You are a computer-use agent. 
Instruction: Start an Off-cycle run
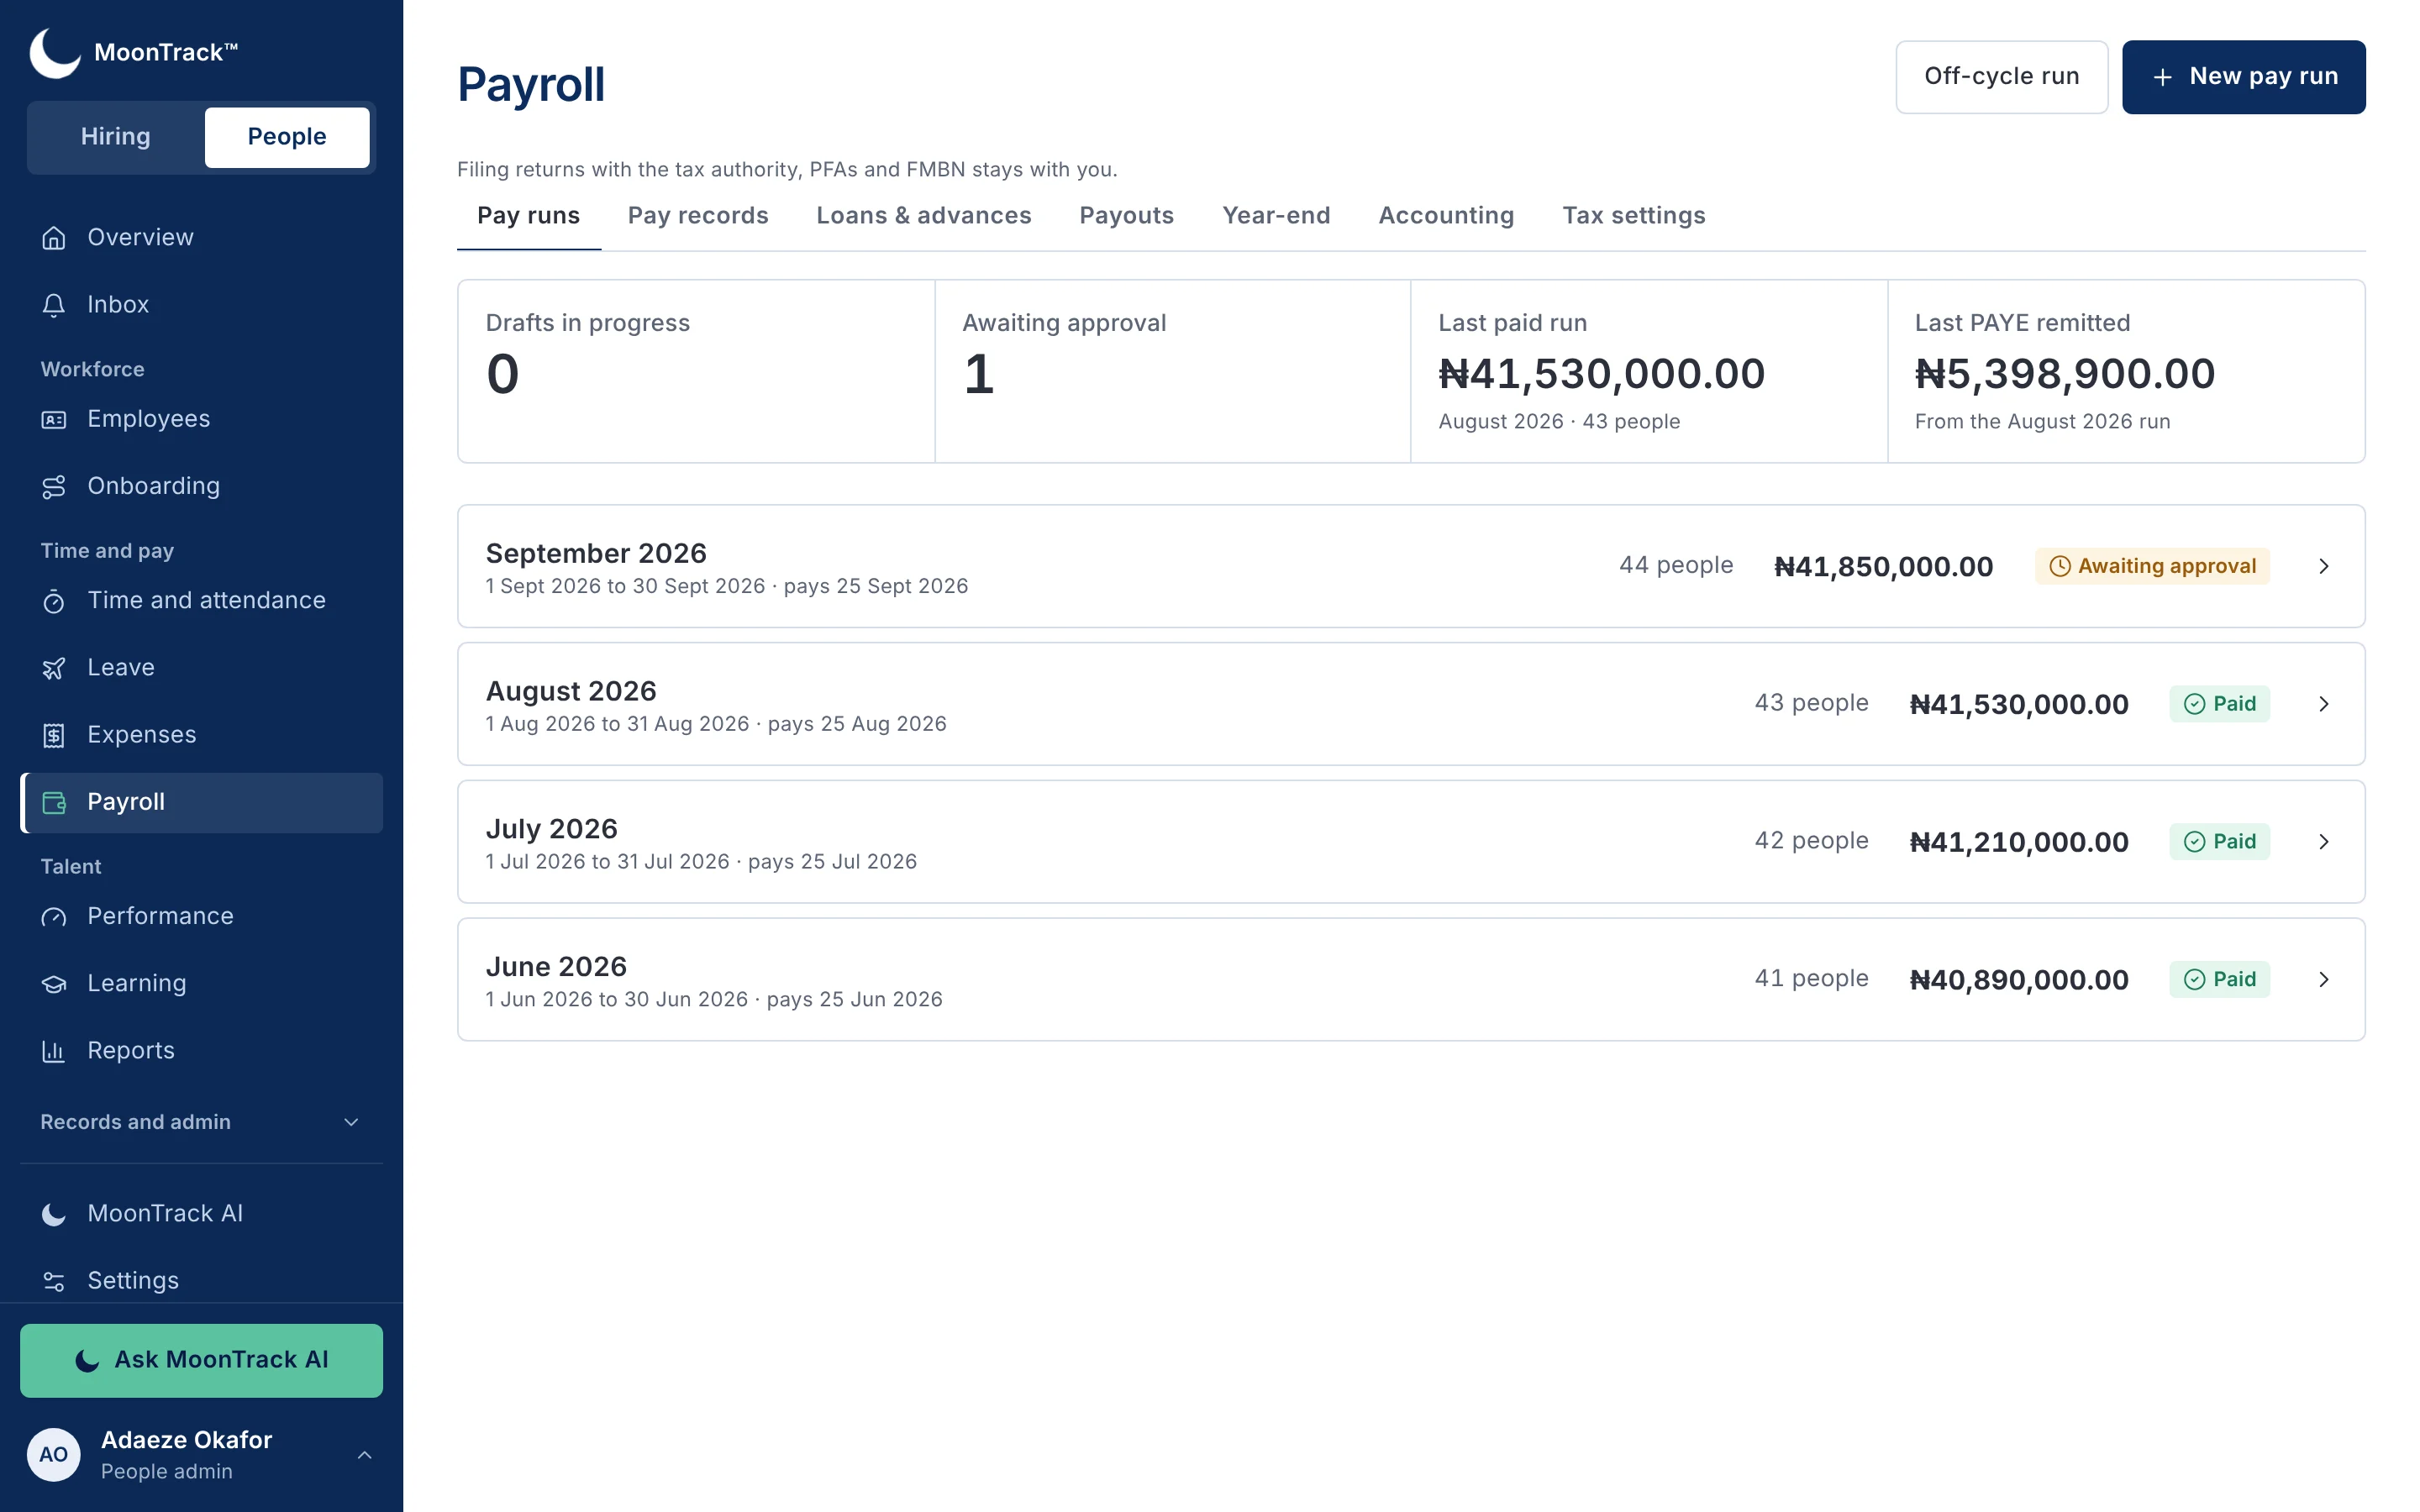tap(2002, 77)
